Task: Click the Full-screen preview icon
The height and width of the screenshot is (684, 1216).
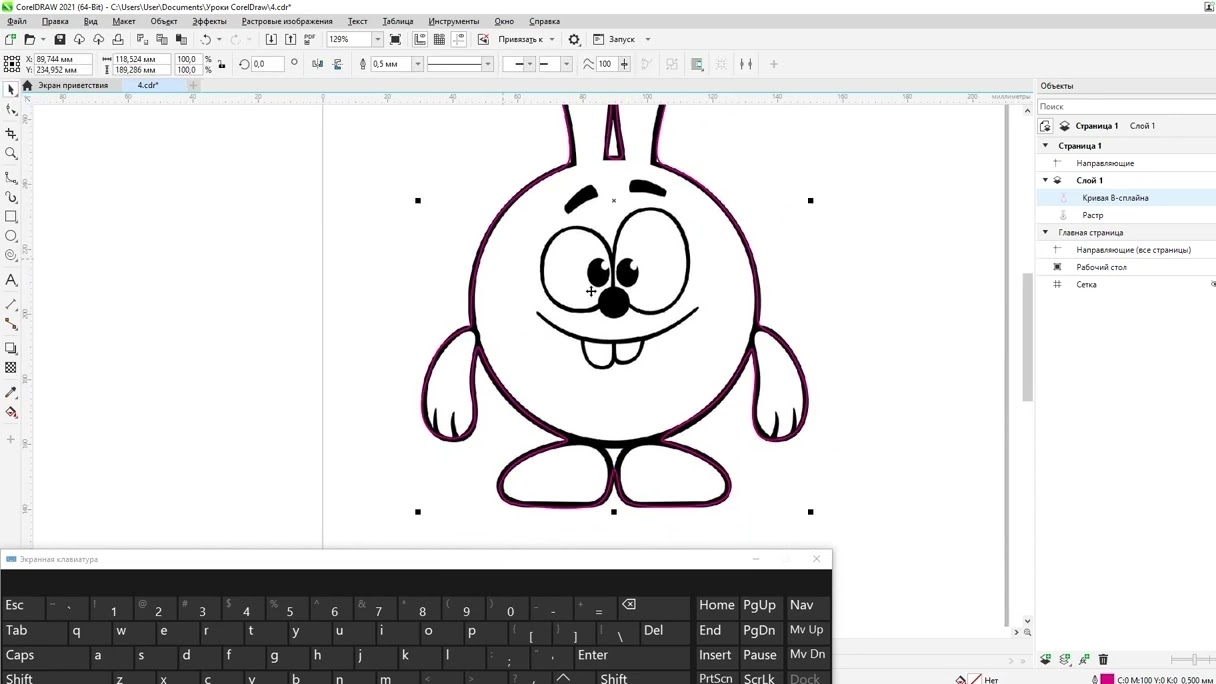Action: pos(396,39)
